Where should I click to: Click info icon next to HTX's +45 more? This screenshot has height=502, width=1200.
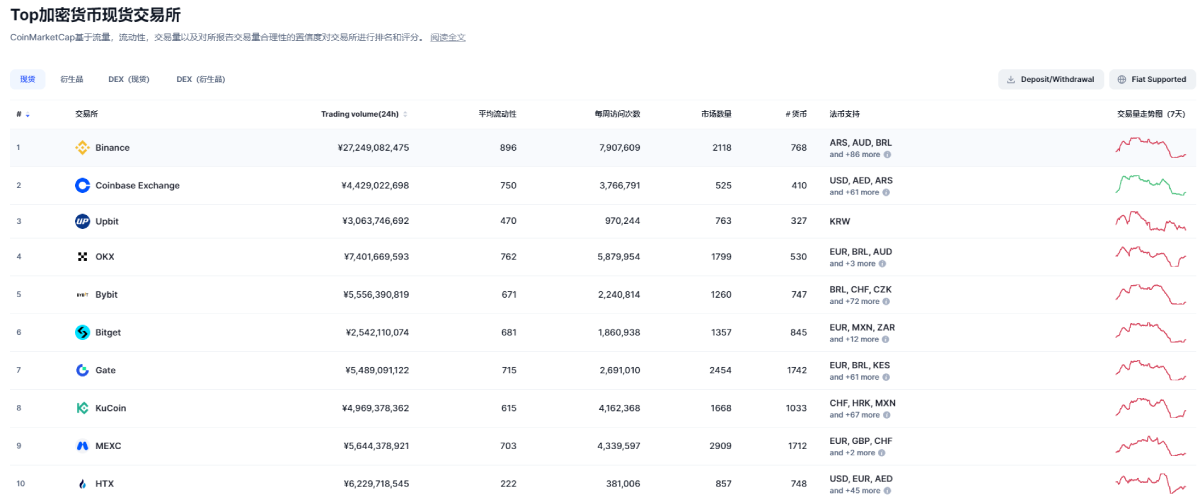coord(886,491)
